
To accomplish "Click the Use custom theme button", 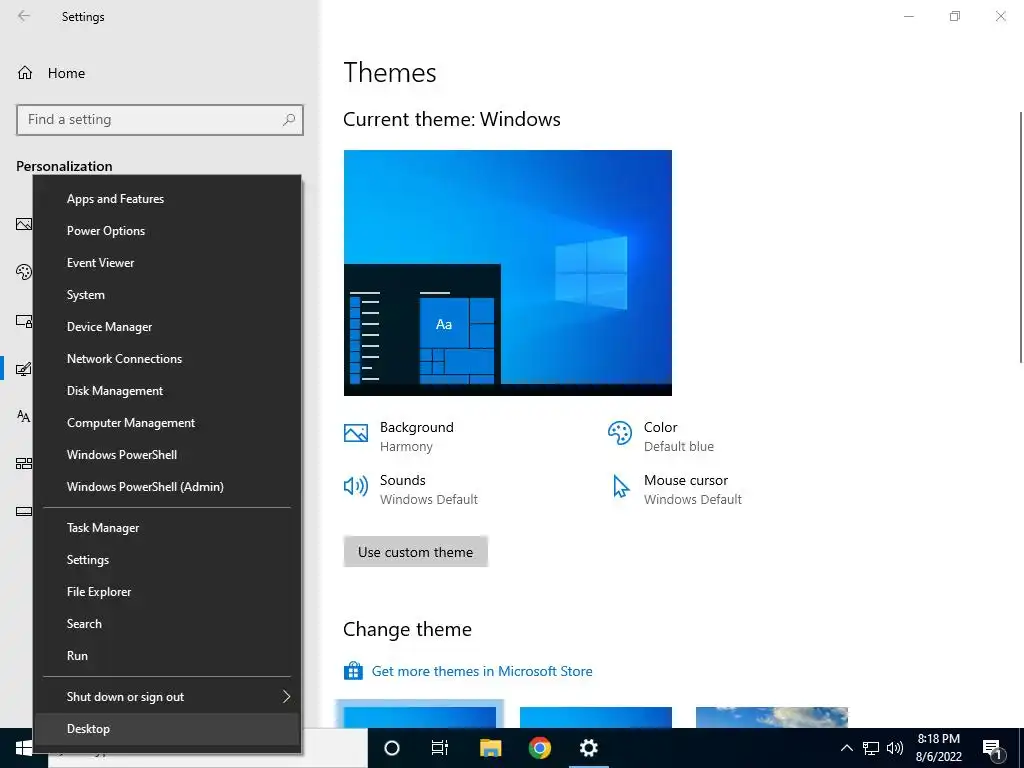I will [415, 552].
